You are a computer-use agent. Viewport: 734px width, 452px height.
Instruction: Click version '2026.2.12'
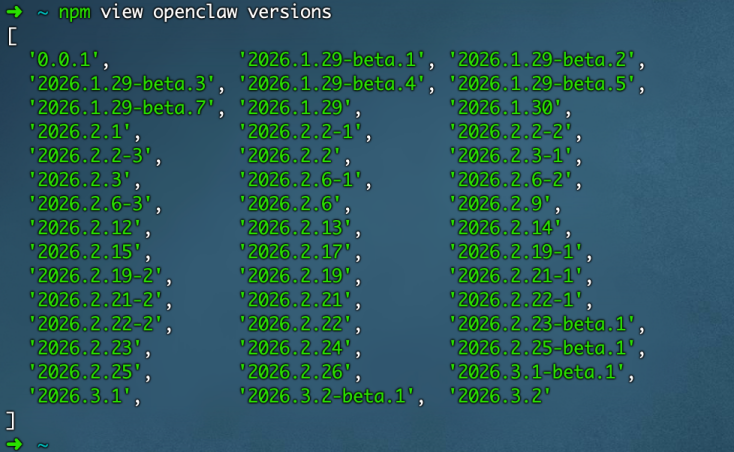[85, 228]
